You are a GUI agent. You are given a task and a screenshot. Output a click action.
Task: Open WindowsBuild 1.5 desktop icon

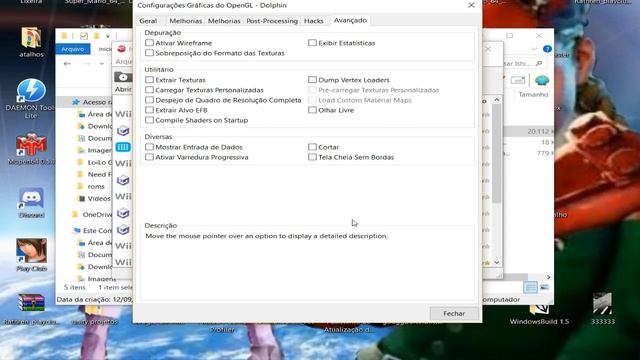pos(539,314)
